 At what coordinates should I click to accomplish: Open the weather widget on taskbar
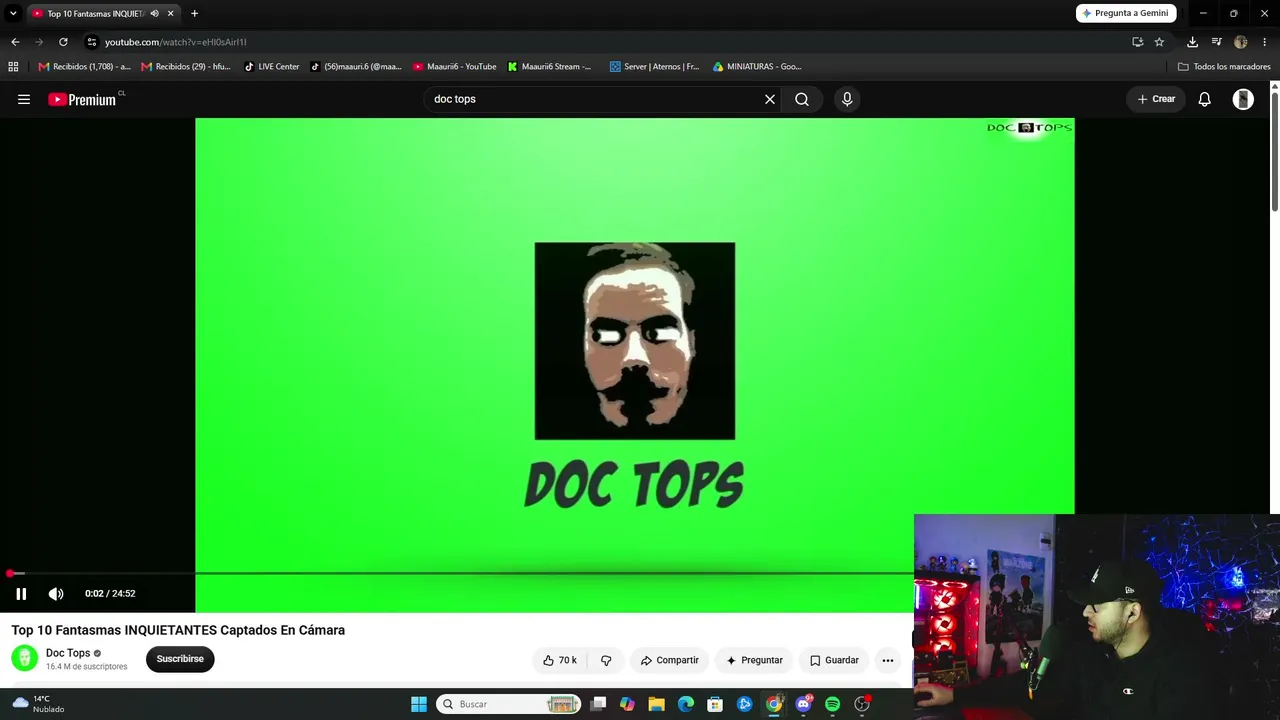40,704
